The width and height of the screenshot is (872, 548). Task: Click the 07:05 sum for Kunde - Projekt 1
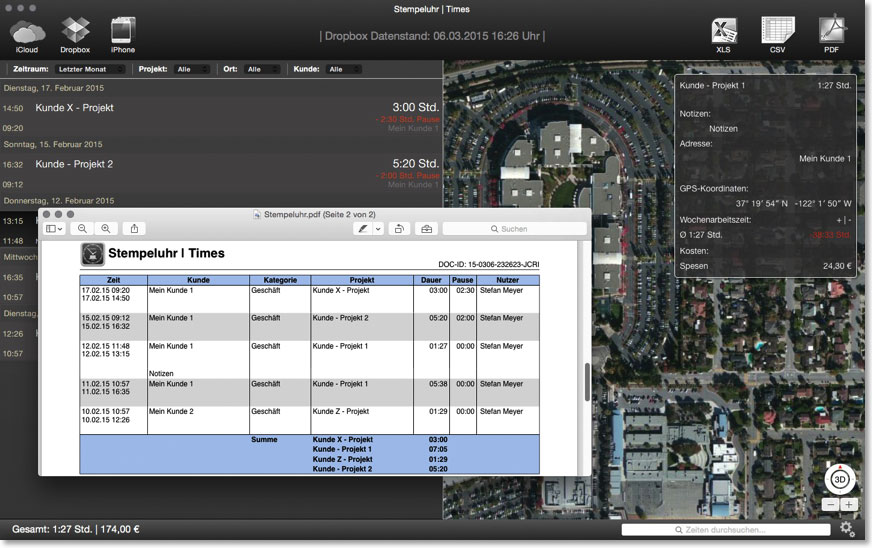click(x=438, y=449)
